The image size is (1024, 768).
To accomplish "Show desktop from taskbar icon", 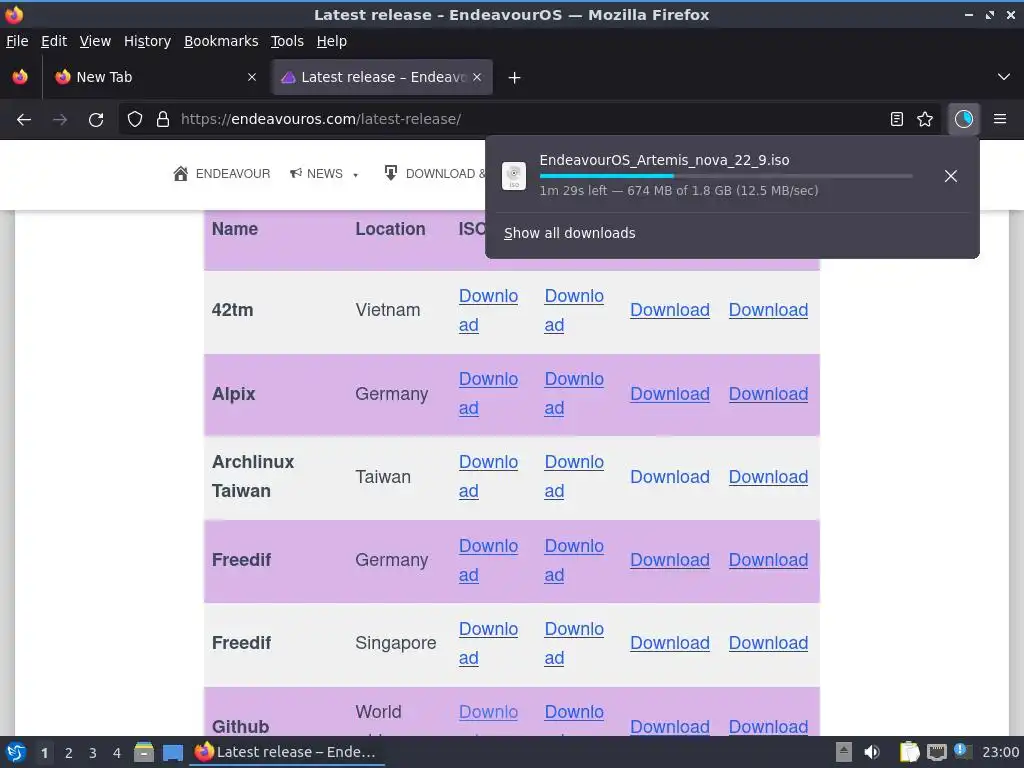I will [173, 752].
